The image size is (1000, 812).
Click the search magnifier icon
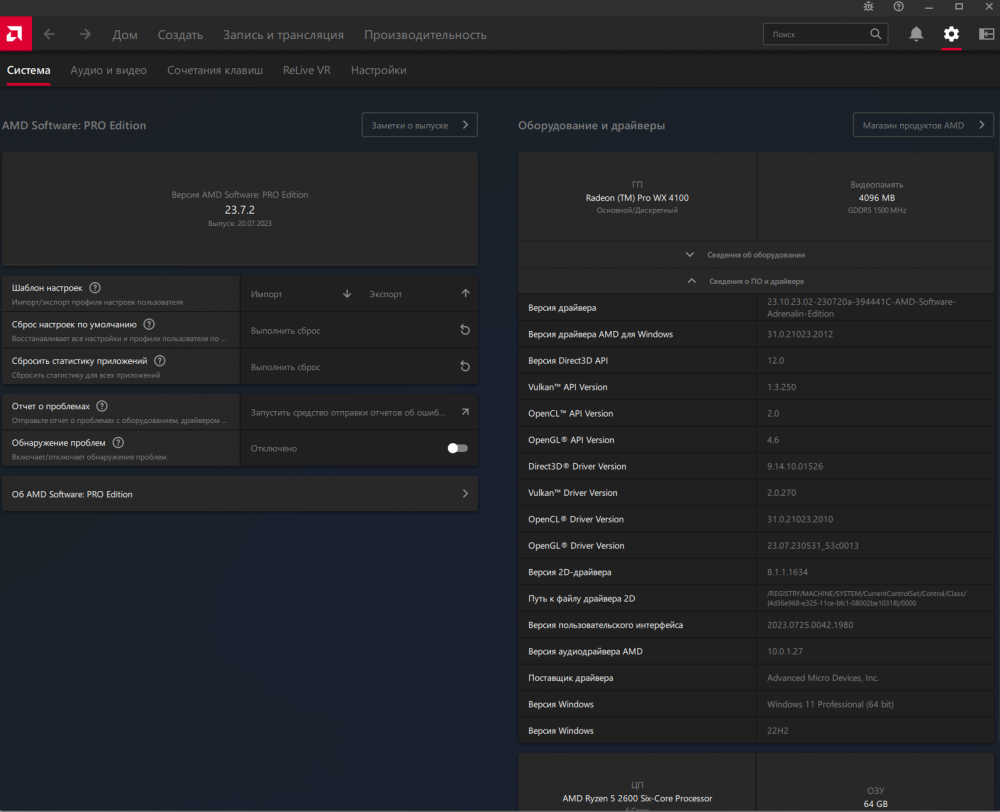pyautogui.click(x=876, y=34)
